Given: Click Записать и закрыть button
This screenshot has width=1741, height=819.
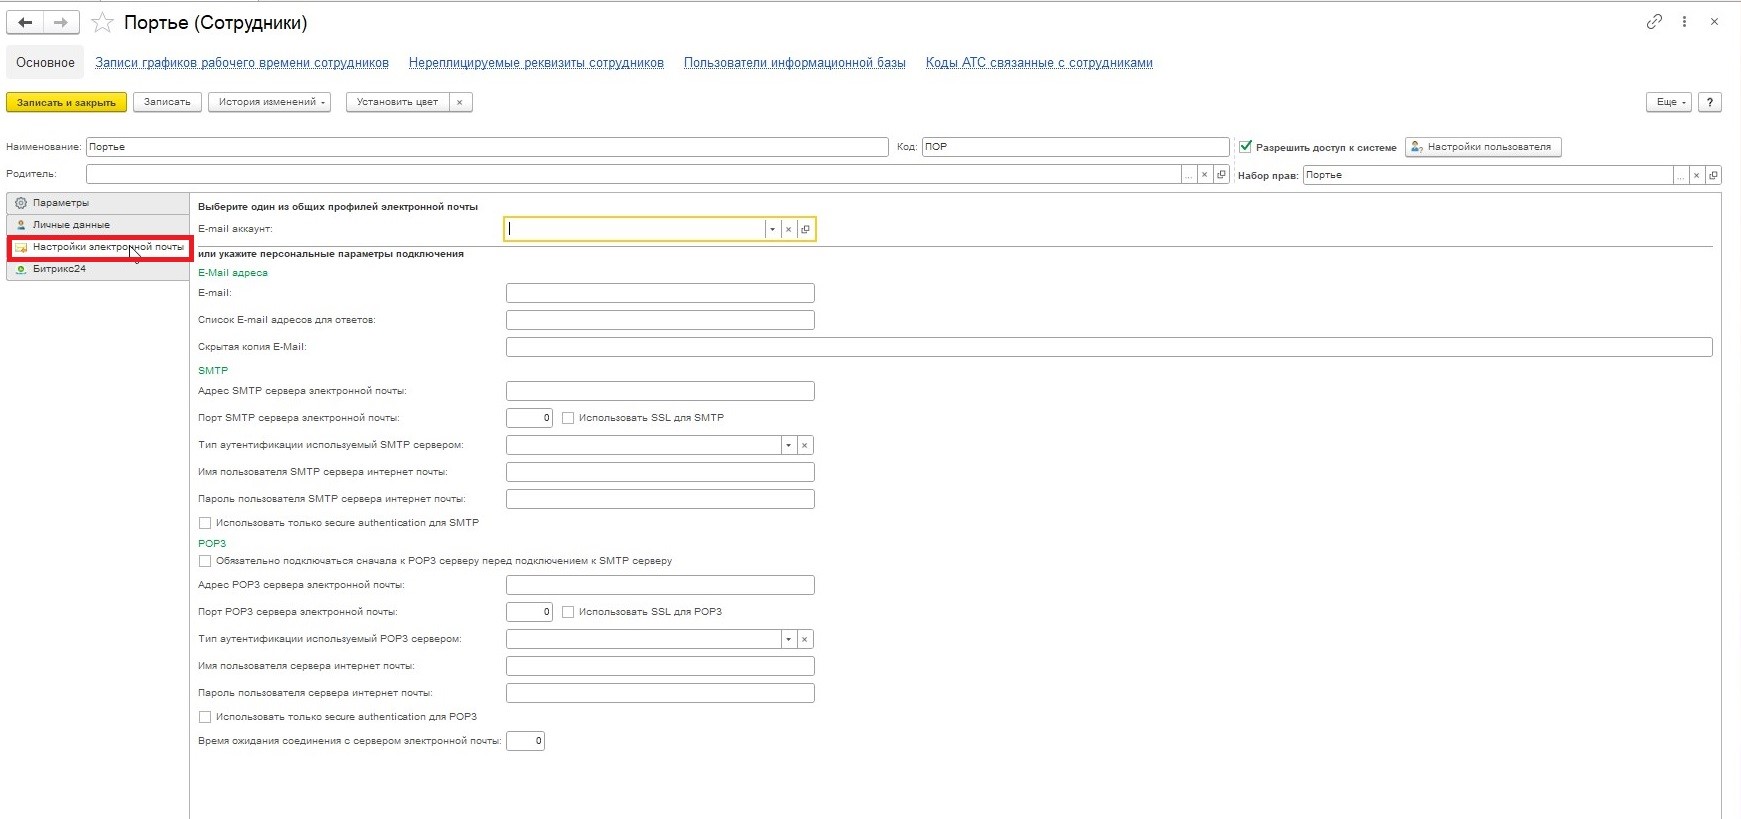Looking at the screenshot, I should pos(66,102).
